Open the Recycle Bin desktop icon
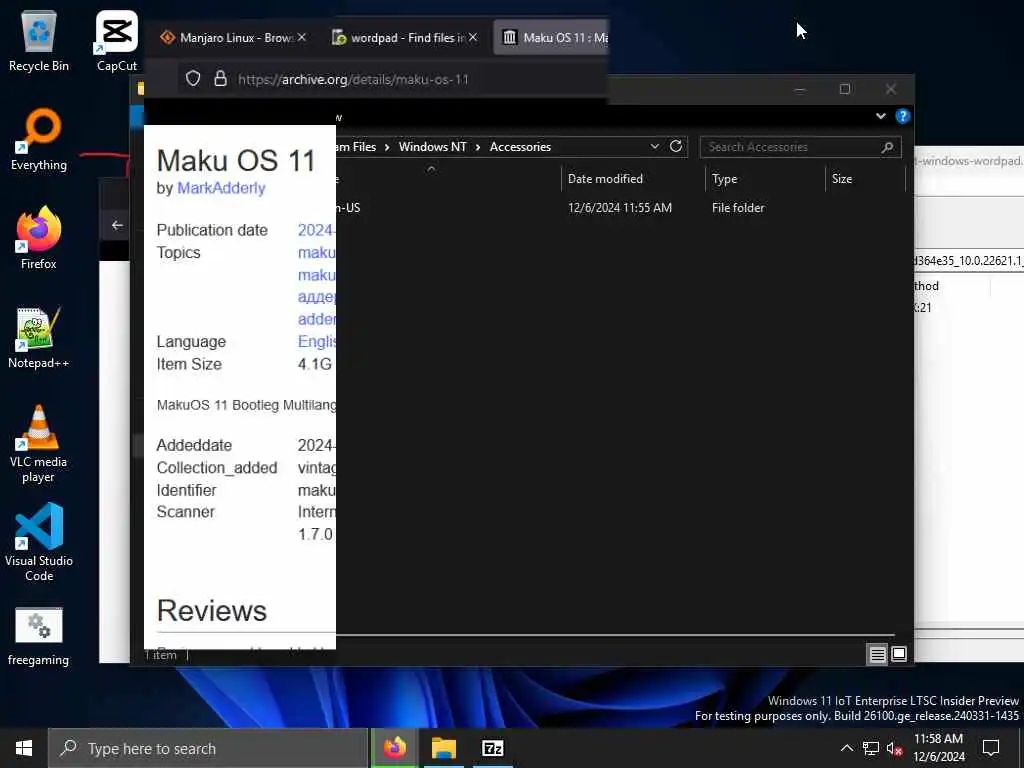Image resolution: width=1024 pixels, height=768 pixels. tap(39, 40)
